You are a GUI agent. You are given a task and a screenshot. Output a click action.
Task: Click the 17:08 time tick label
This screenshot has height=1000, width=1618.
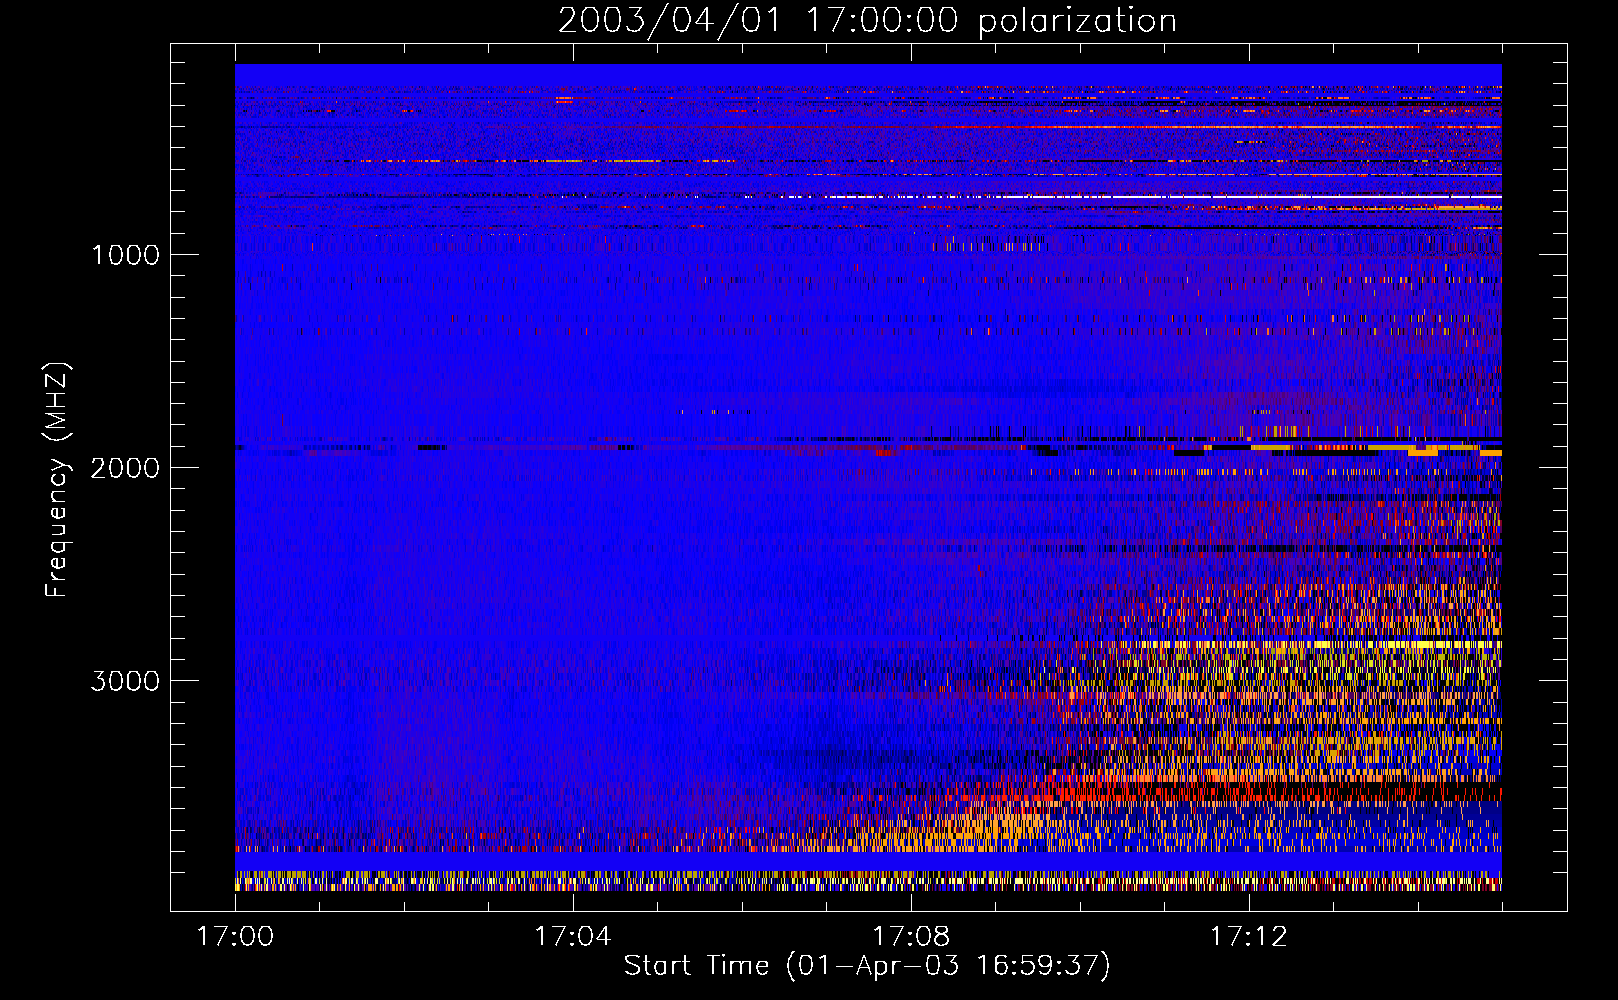(910, 937)
